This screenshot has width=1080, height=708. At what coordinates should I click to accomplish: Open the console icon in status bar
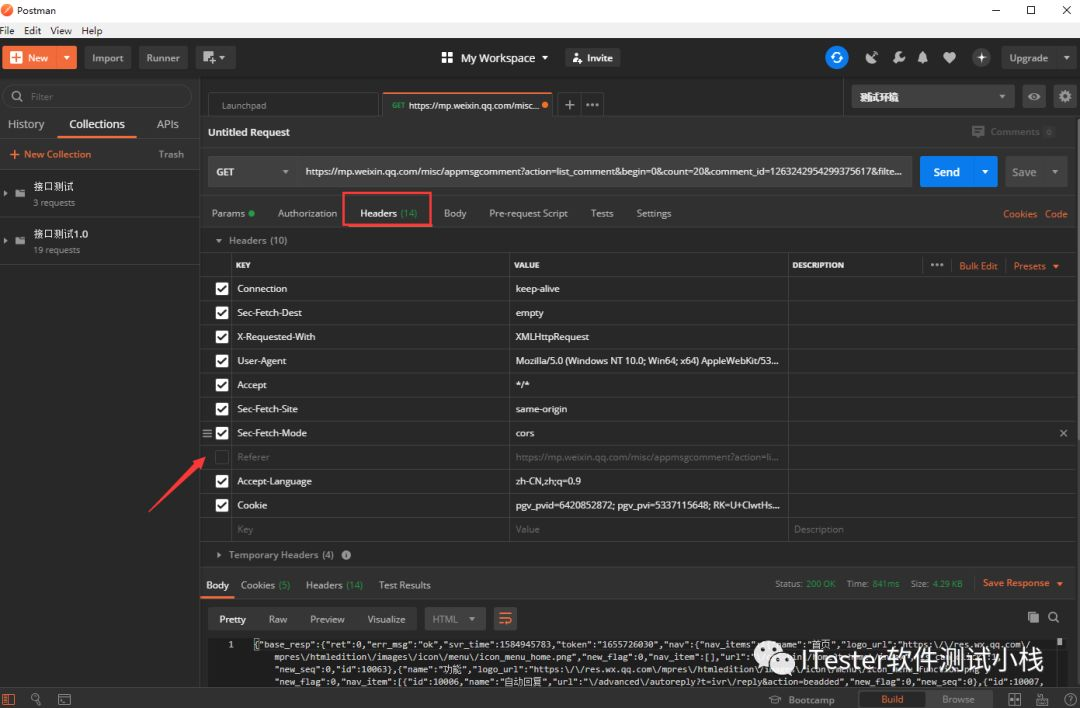click(64, 699)
